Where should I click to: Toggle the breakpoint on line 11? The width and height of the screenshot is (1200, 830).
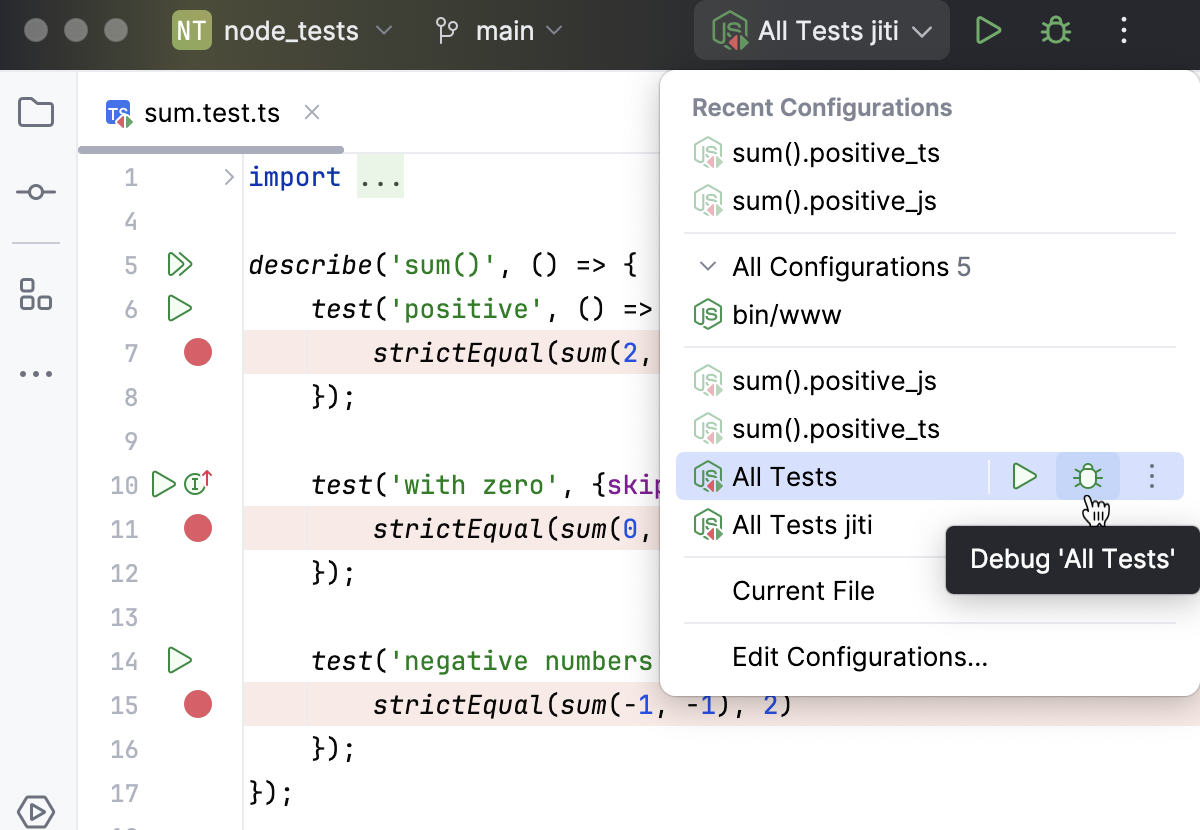pos(197,528)
